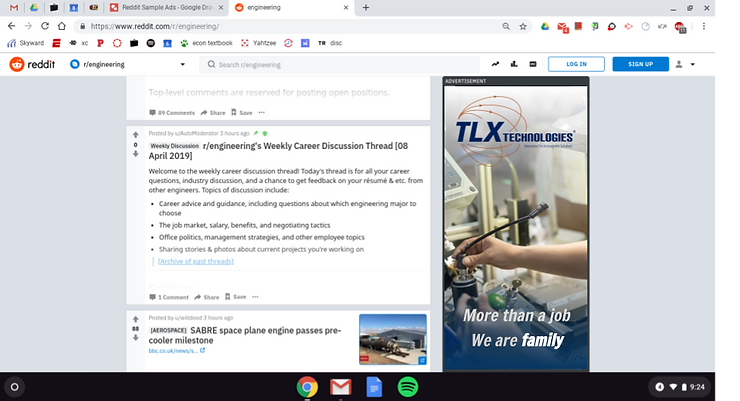Image resolution: width=740 pixels, height=401 pixels.
Task: Open the bbc.co.uk/news link on SABRE post
Action: tap(177, 351)
